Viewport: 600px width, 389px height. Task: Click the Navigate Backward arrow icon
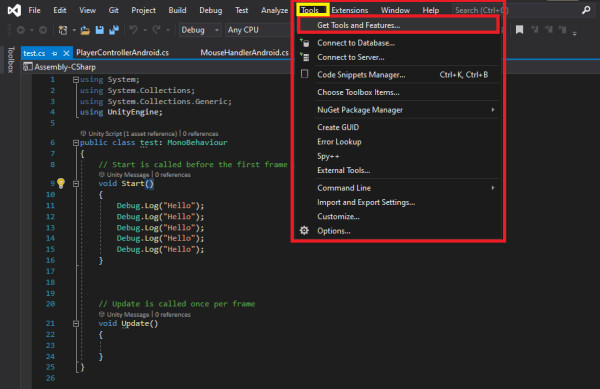(21, 30)
